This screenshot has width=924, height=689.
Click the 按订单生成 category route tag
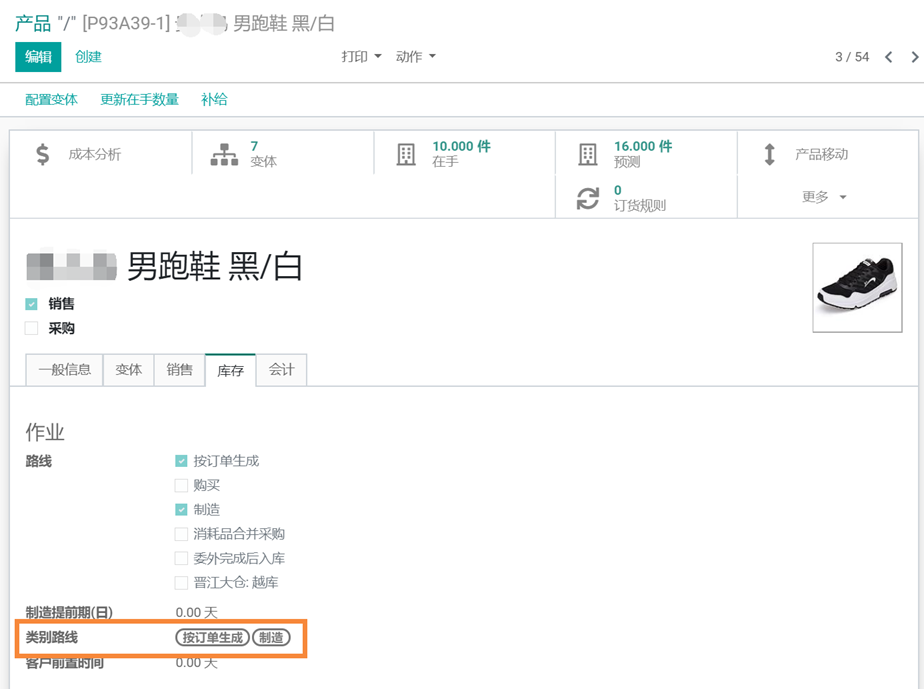(213, 637)
